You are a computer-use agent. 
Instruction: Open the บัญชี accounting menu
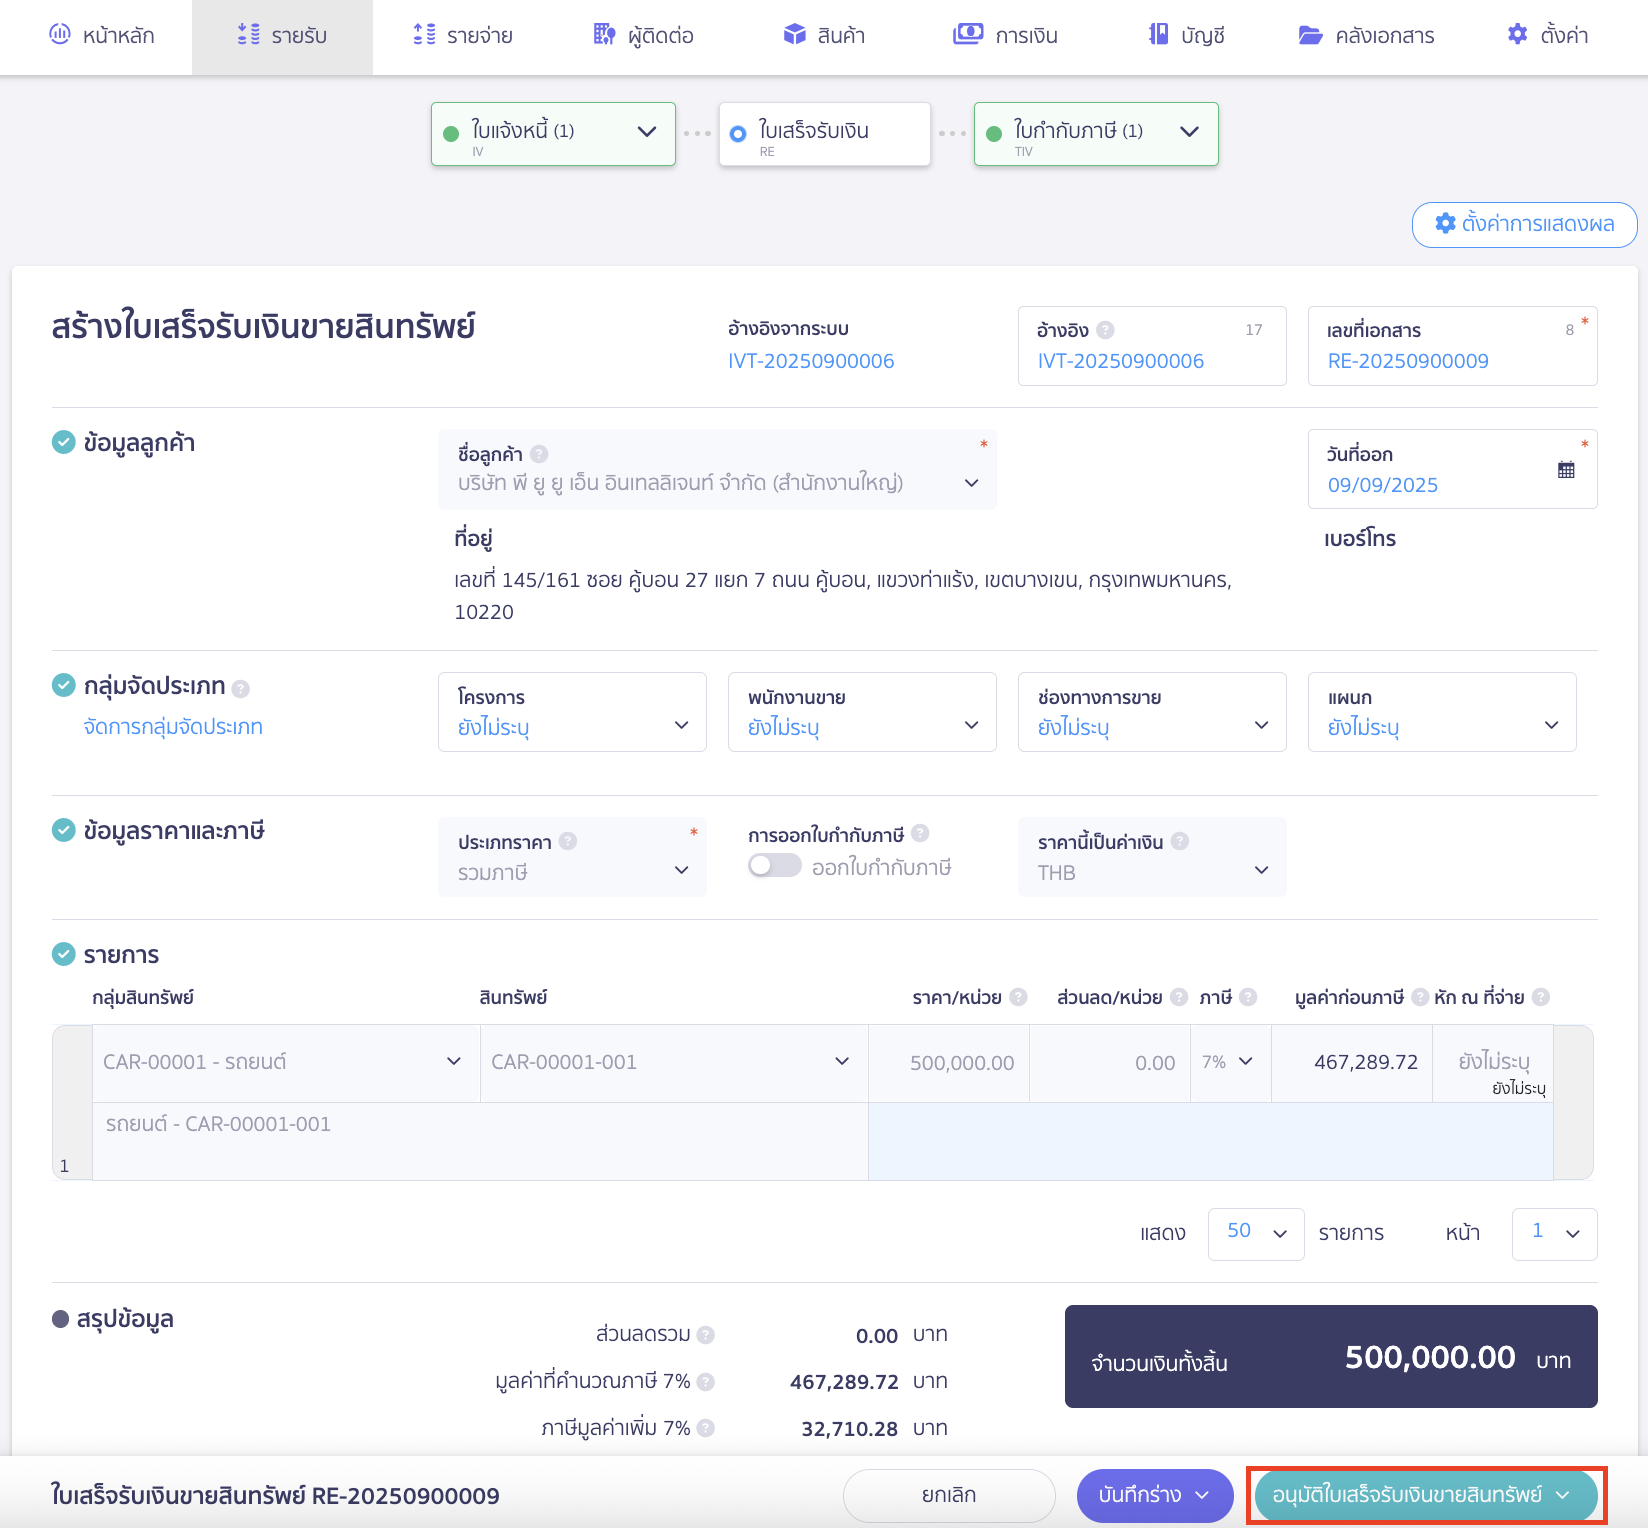(x=1186, y=36)
